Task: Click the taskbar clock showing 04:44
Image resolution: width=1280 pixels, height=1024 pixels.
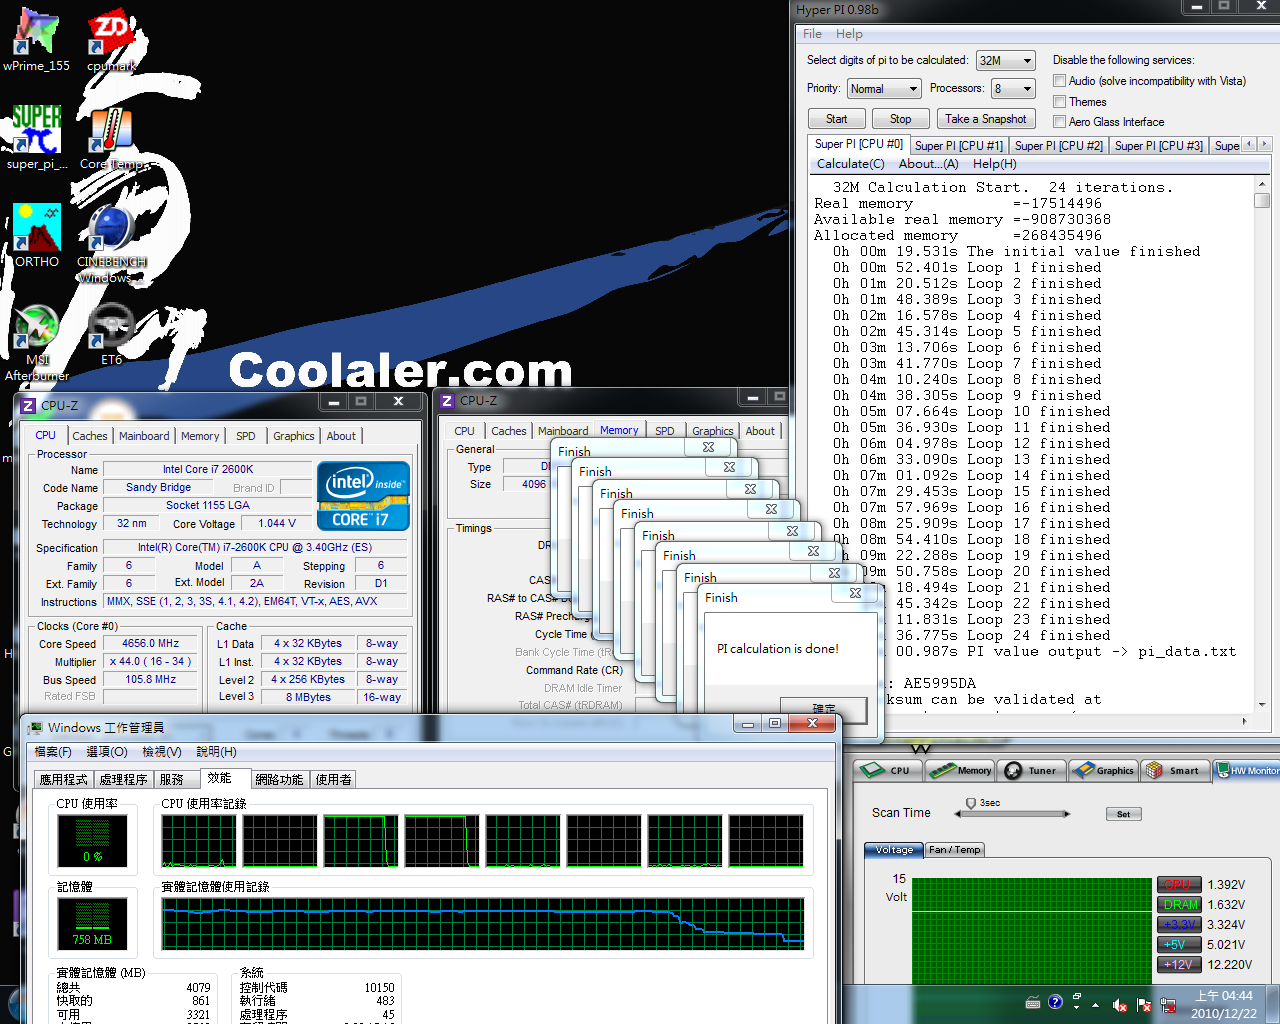Action: coord(1224,1004)
